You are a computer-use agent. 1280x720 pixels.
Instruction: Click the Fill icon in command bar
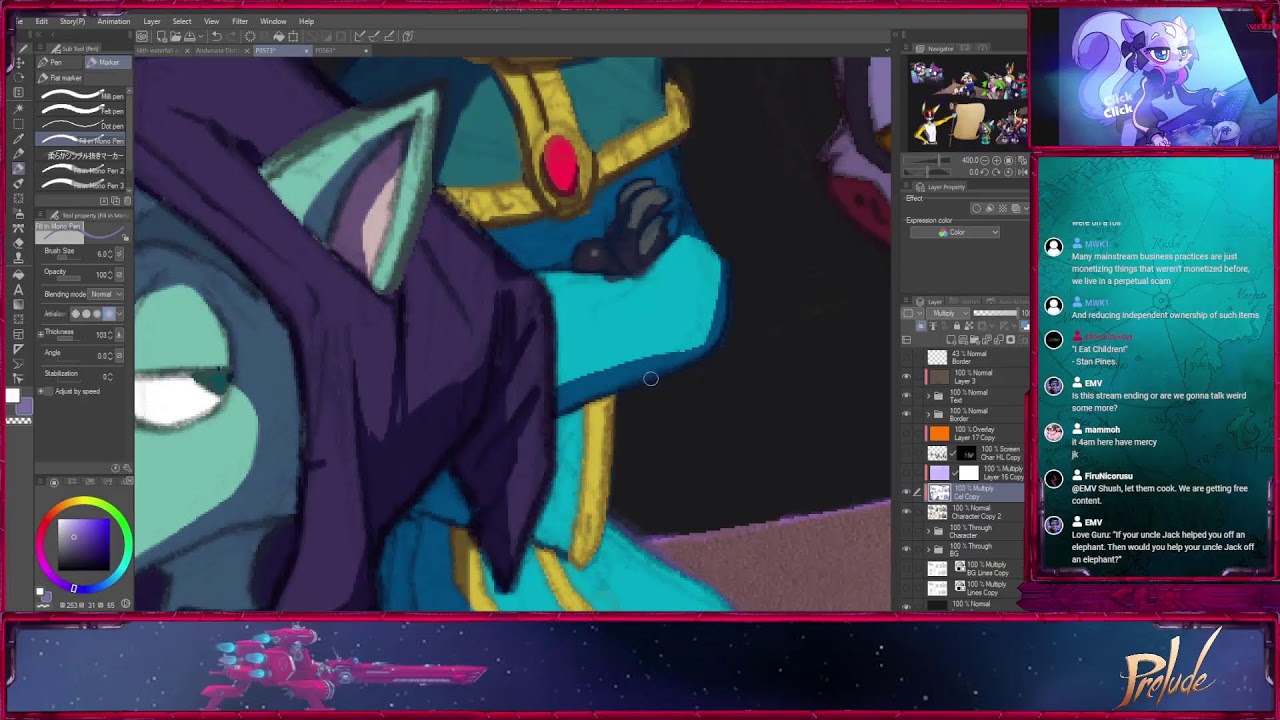(x=279, y=36)
